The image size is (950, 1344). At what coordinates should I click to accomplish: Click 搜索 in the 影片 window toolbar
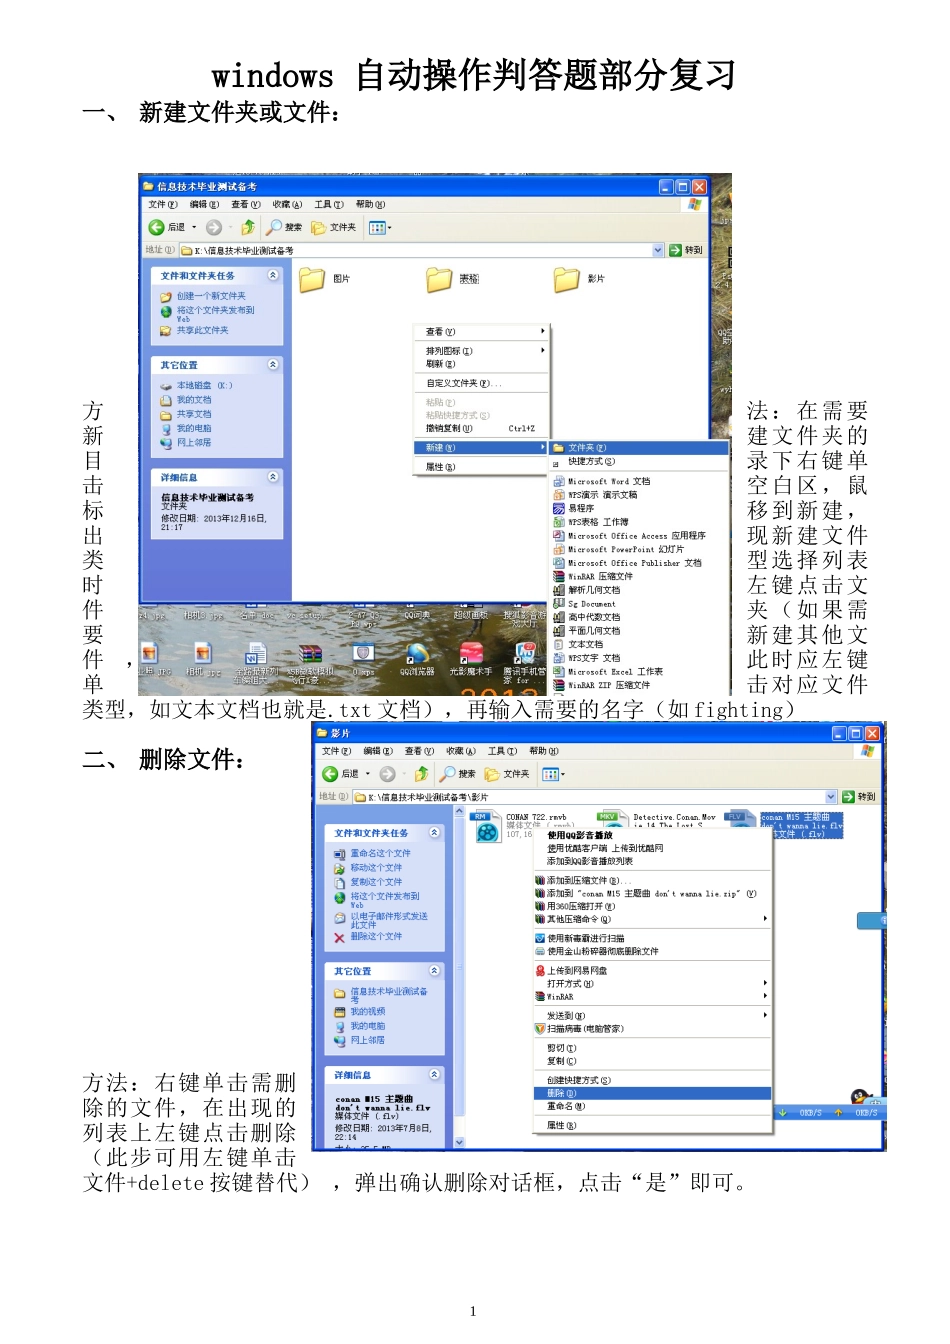[x=458, y=774]
